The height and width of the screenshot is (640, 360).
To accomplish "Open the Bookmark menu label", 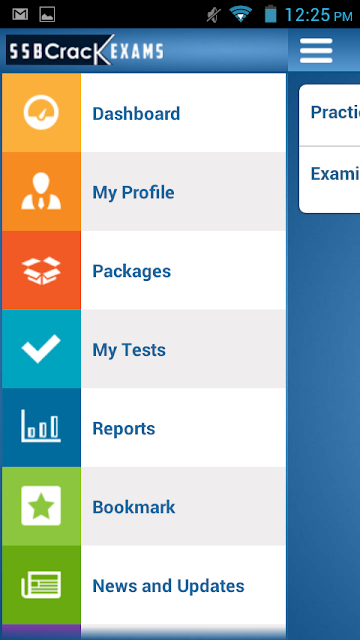I will (x=134, y=507).
